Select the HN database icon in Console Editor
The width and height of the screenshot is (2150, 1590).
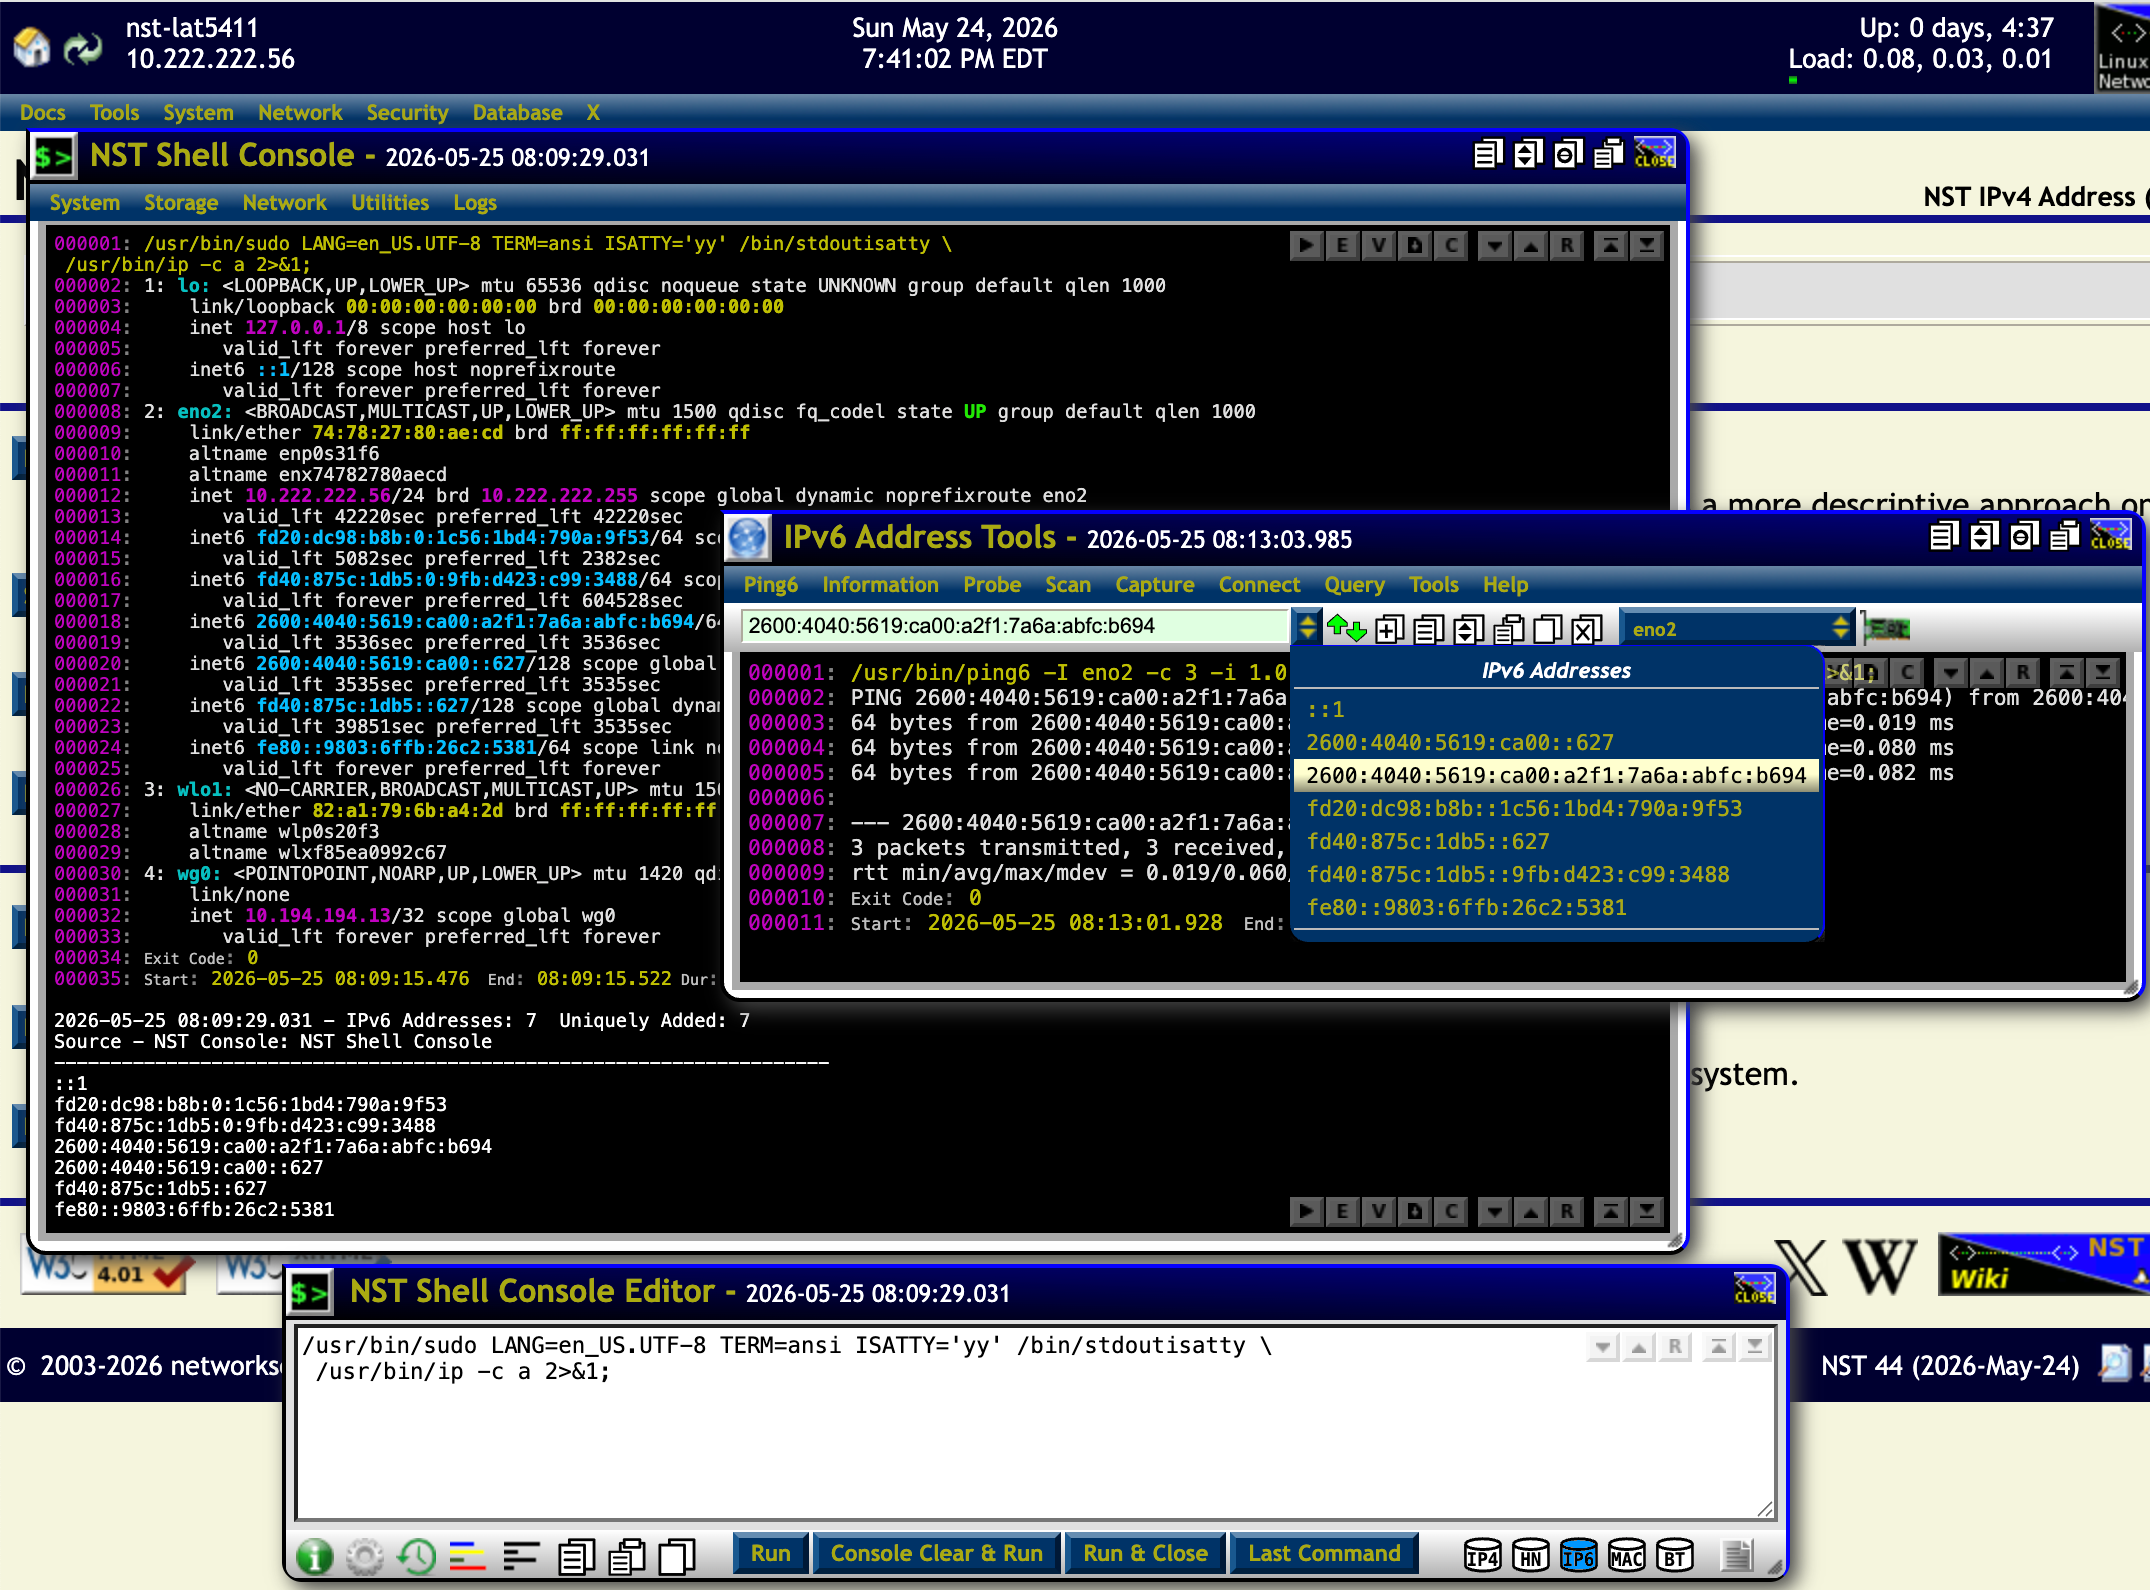coord(1530,1555)
